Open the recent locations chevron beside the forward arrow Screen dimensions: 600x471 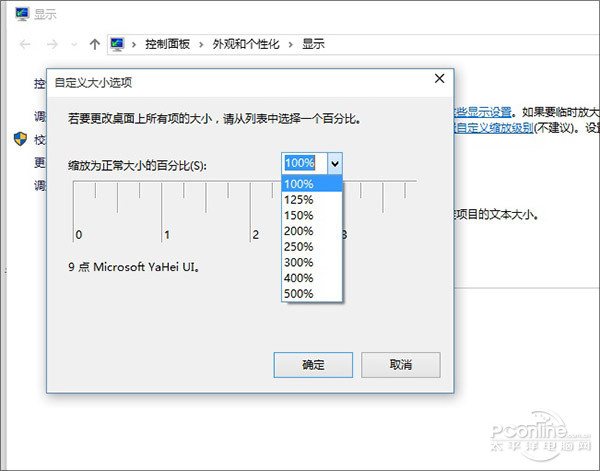(x=74, y=45)
